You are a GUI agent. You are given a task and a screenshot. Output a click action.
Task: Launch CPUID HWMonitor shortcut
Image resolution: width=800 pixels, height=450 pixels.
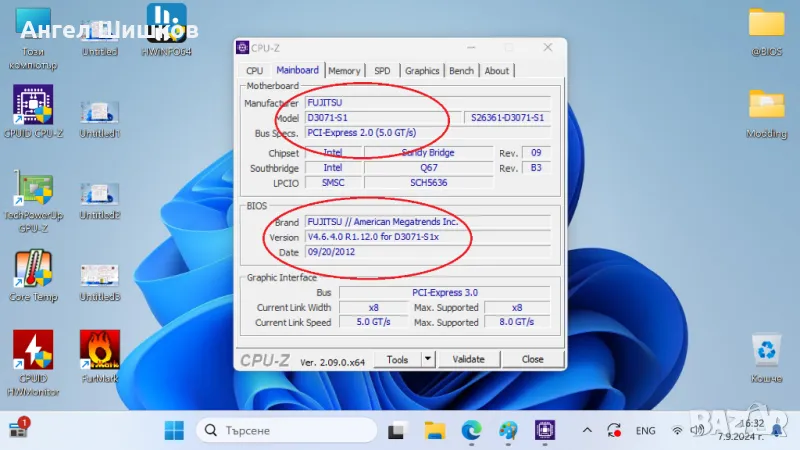pyautogui.click(x=33, y=351)
